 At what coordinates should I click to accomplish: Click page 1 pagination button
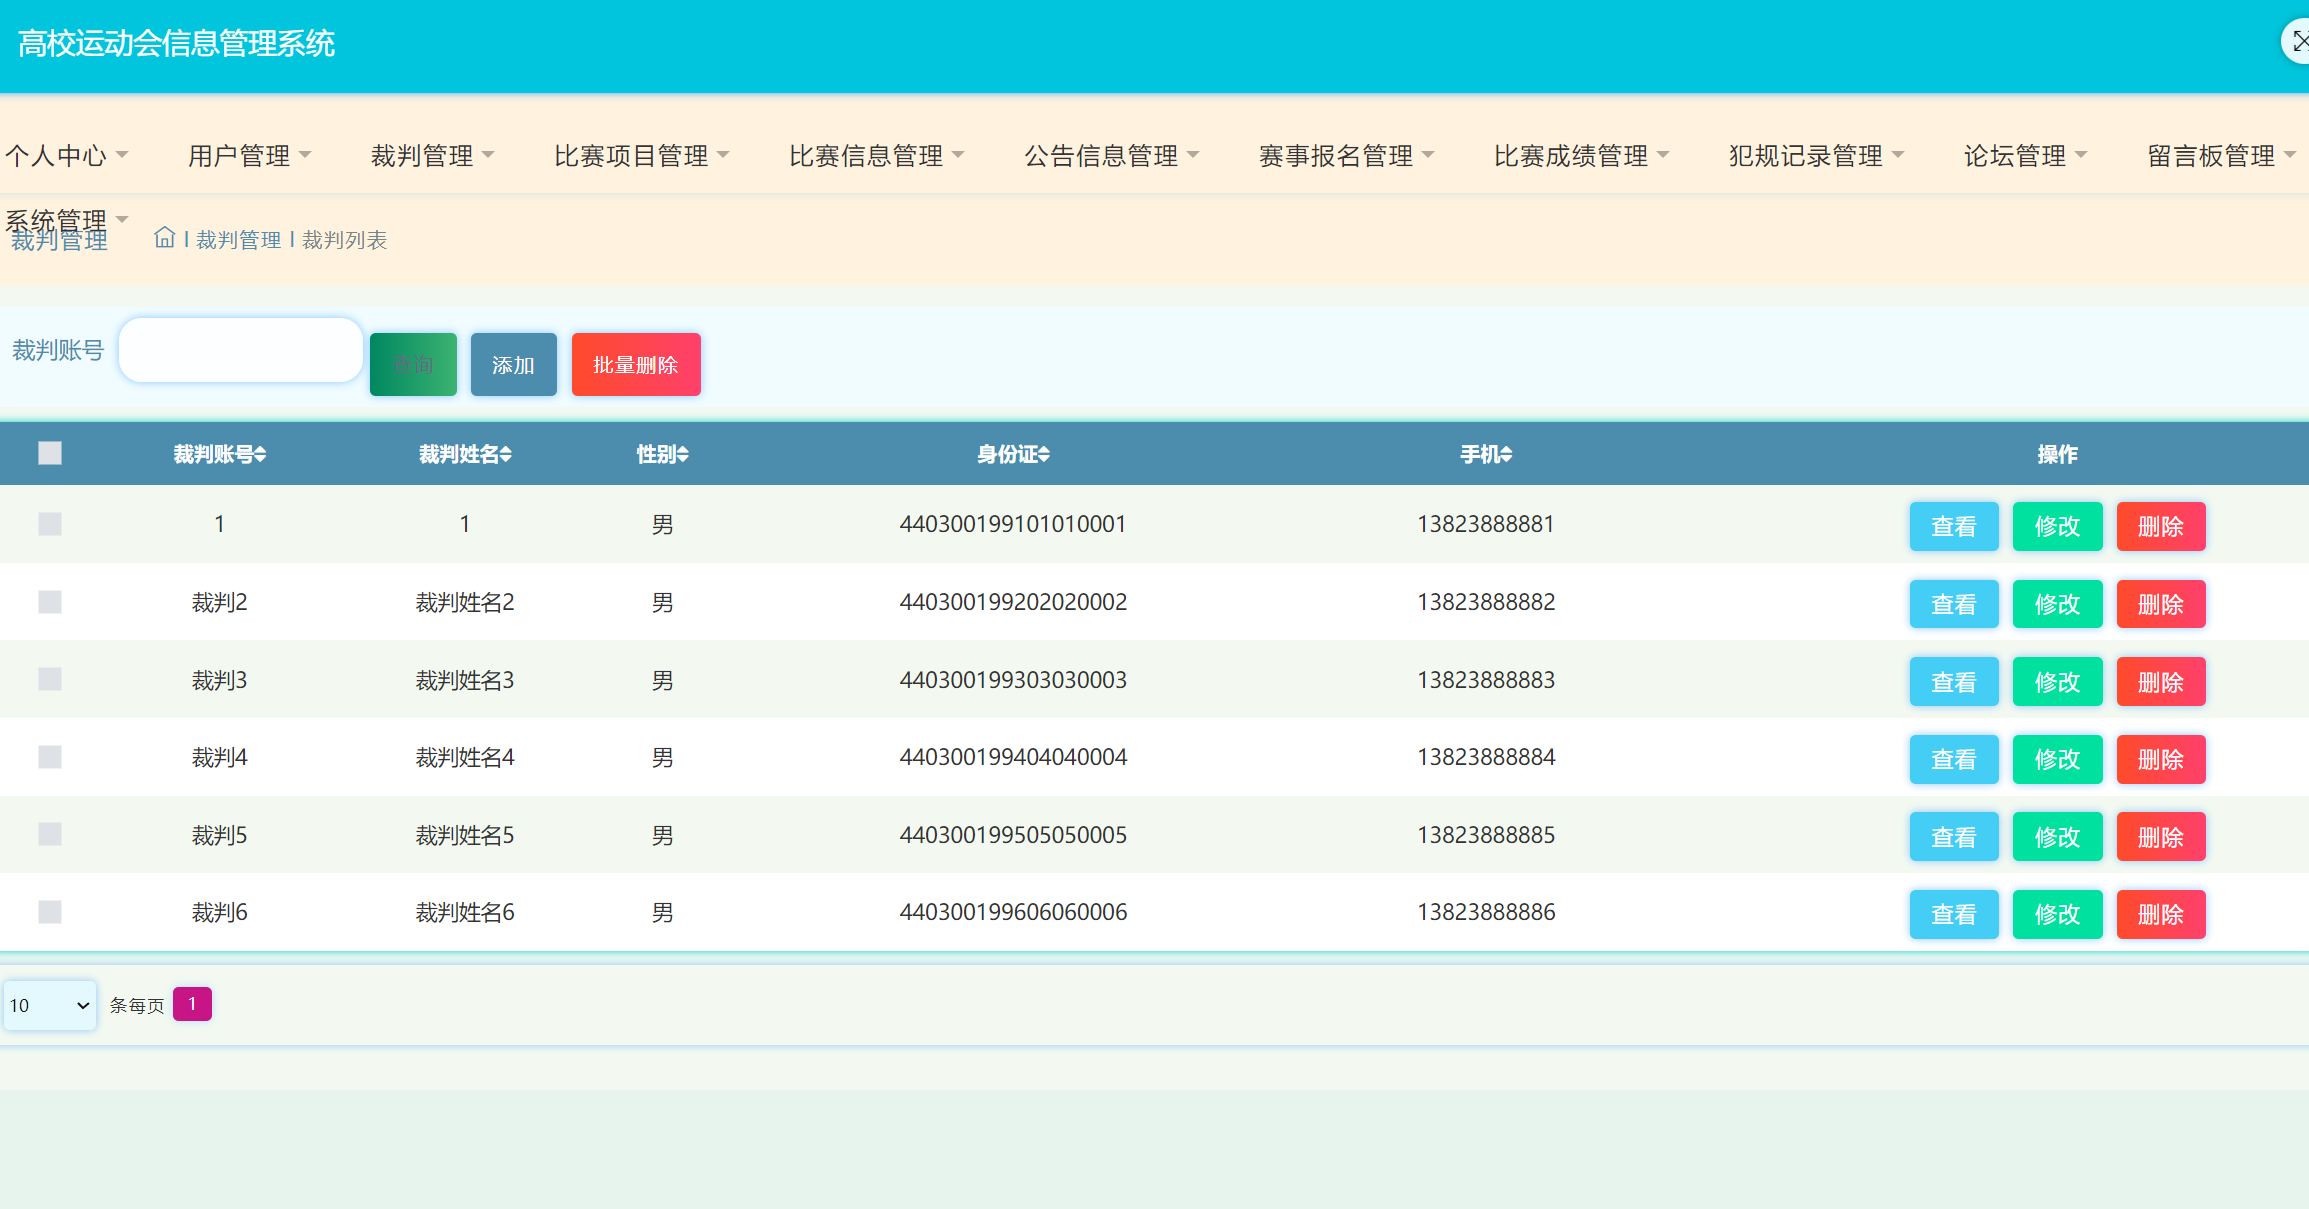pyautogui.click(x=192, y=1004)
